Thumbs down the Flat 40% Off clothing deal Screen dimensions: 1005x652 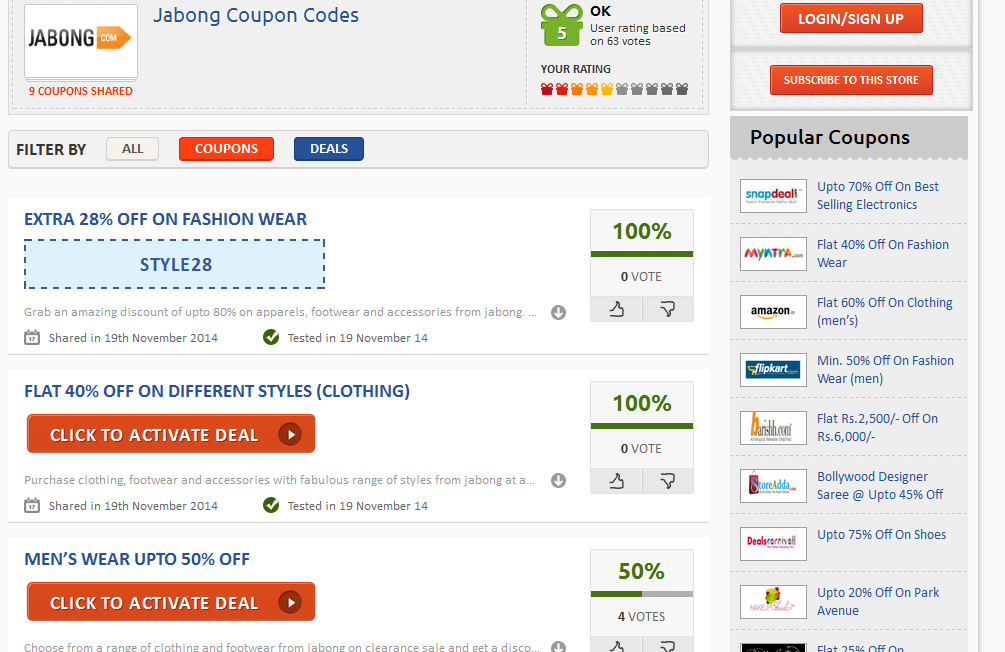668,481
